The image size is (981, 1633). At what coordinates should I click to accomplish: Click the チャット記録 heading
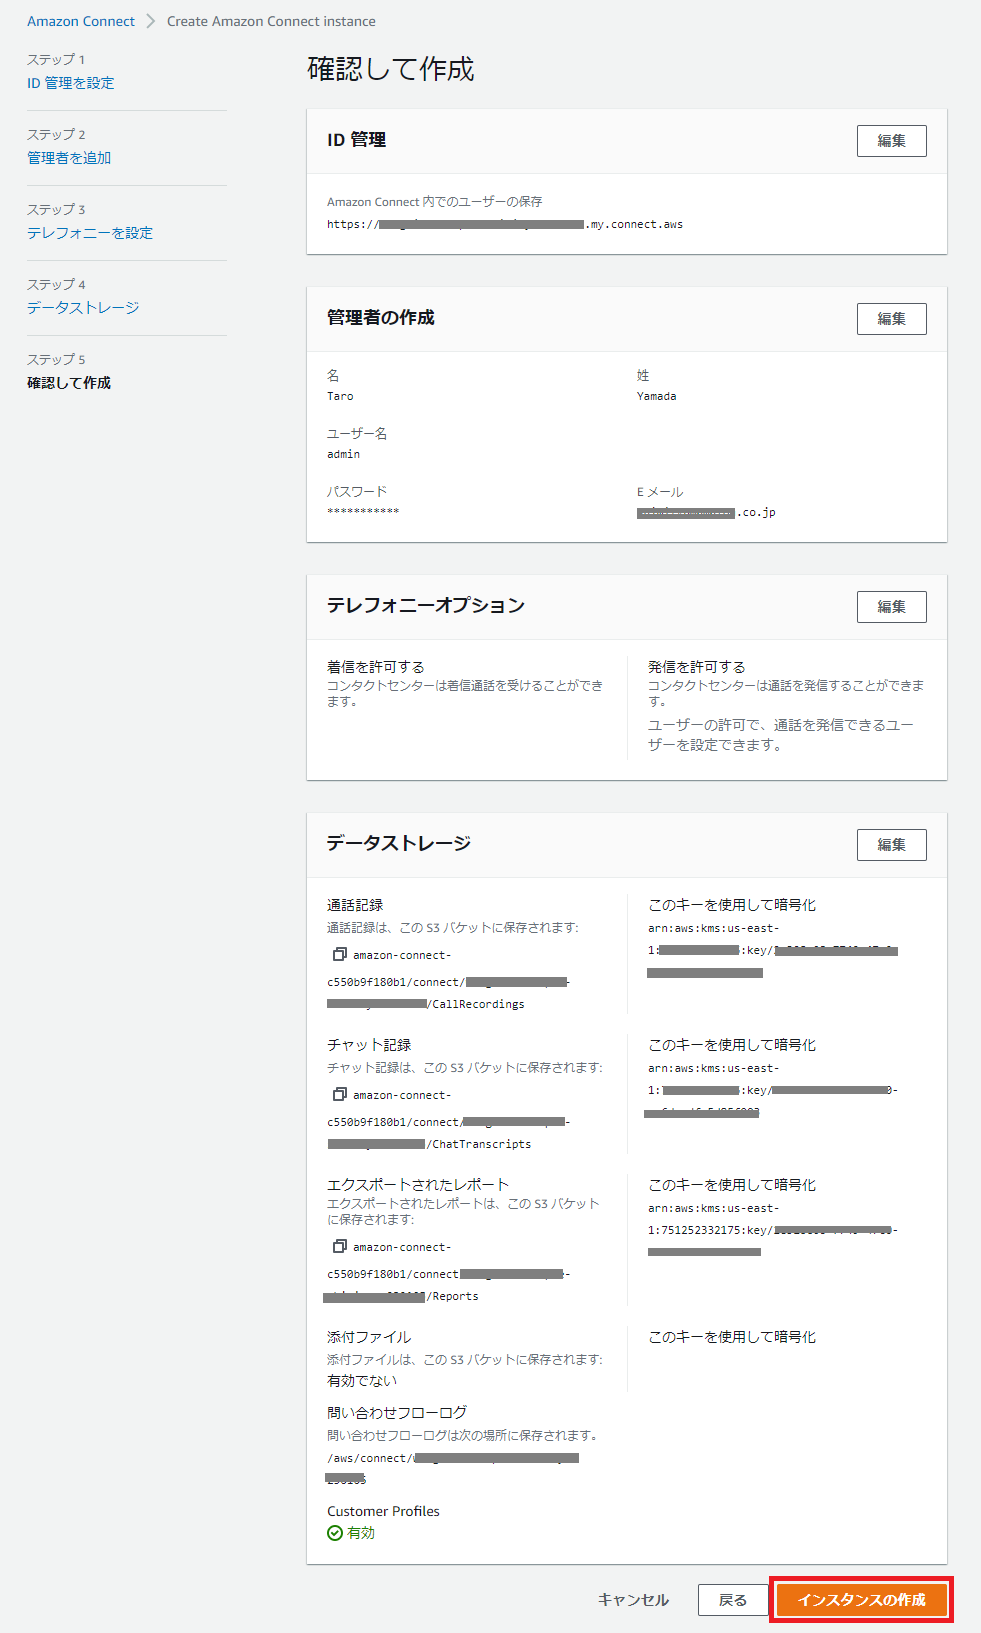coord(369,1045)
